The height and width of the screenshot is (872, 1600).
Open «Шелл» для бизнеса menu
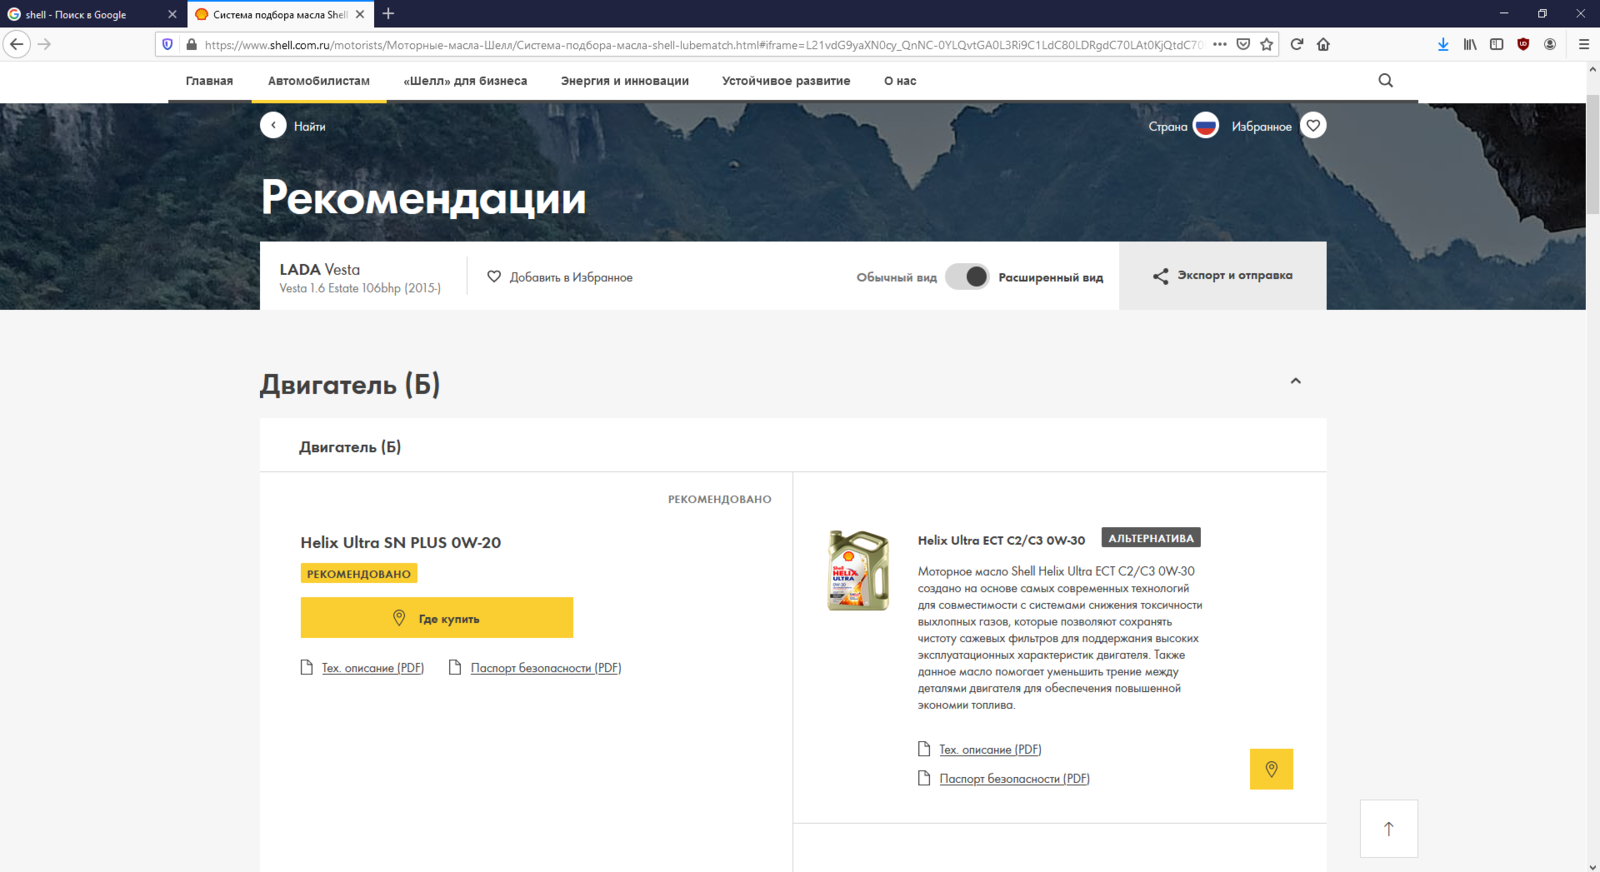465,81
